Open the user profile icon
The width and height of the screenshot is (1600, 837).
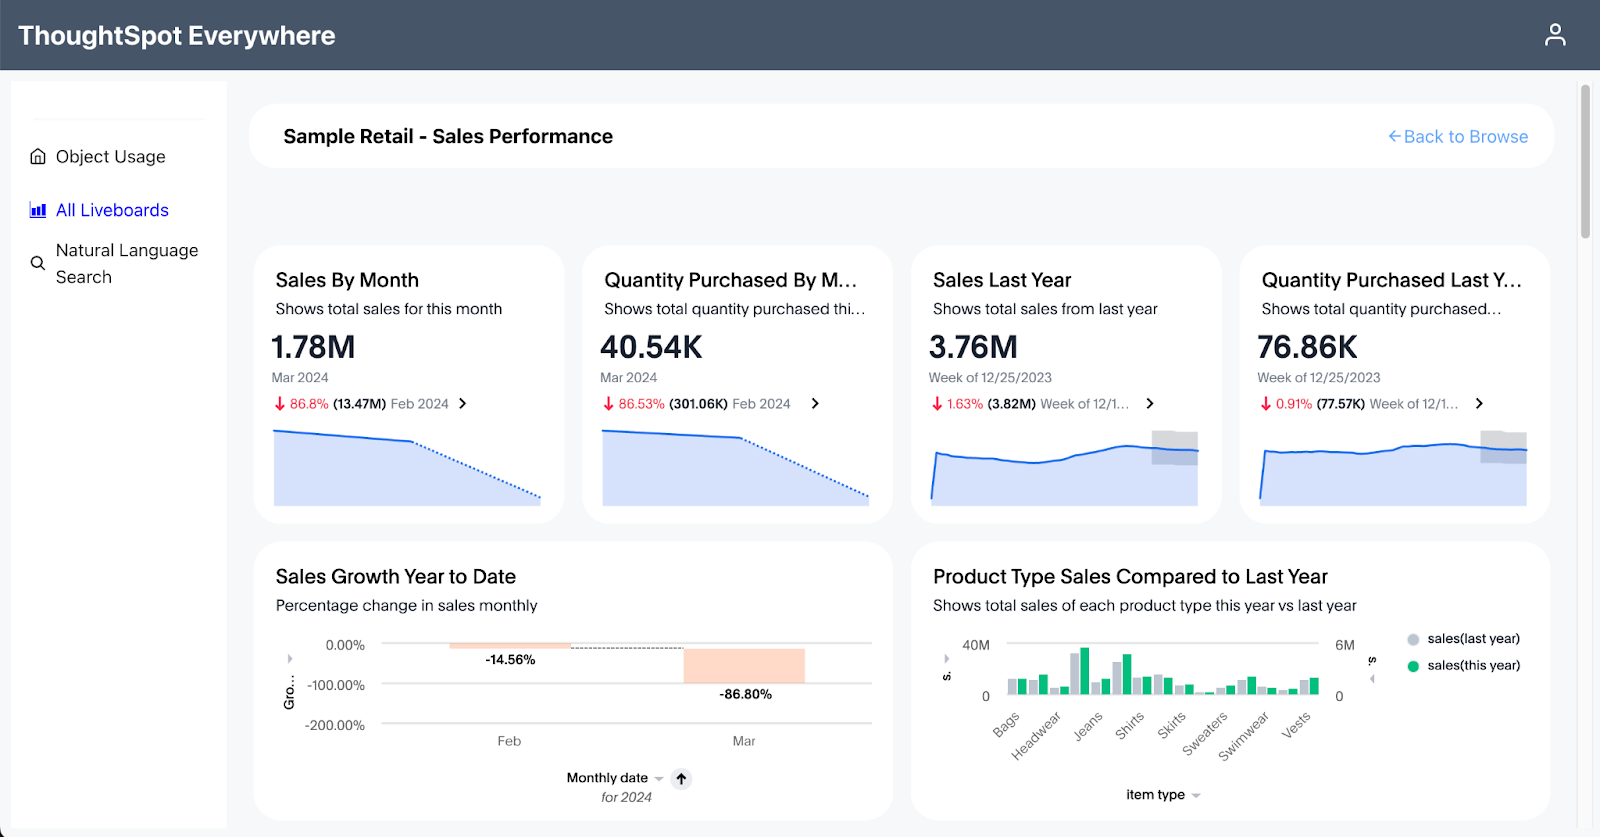coord(1554,35)
